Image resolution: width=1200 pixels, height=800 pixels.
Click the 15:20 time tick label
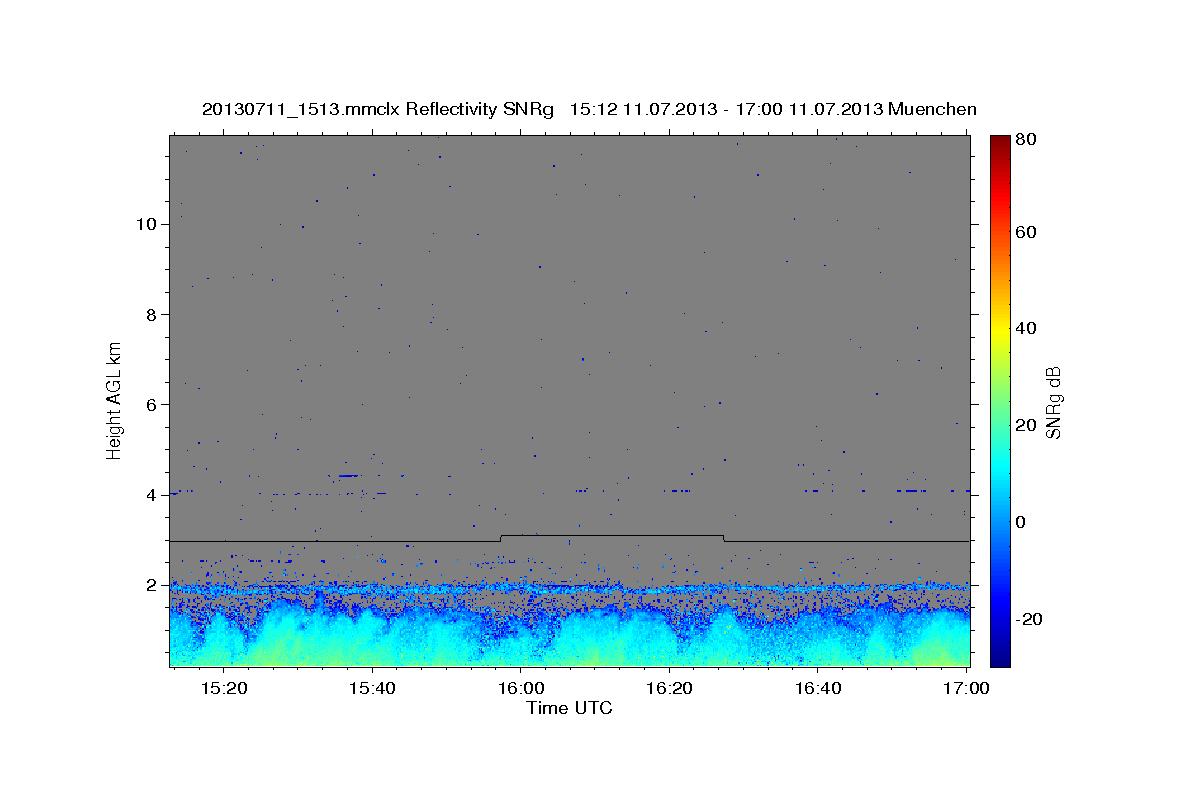point(224,688)
